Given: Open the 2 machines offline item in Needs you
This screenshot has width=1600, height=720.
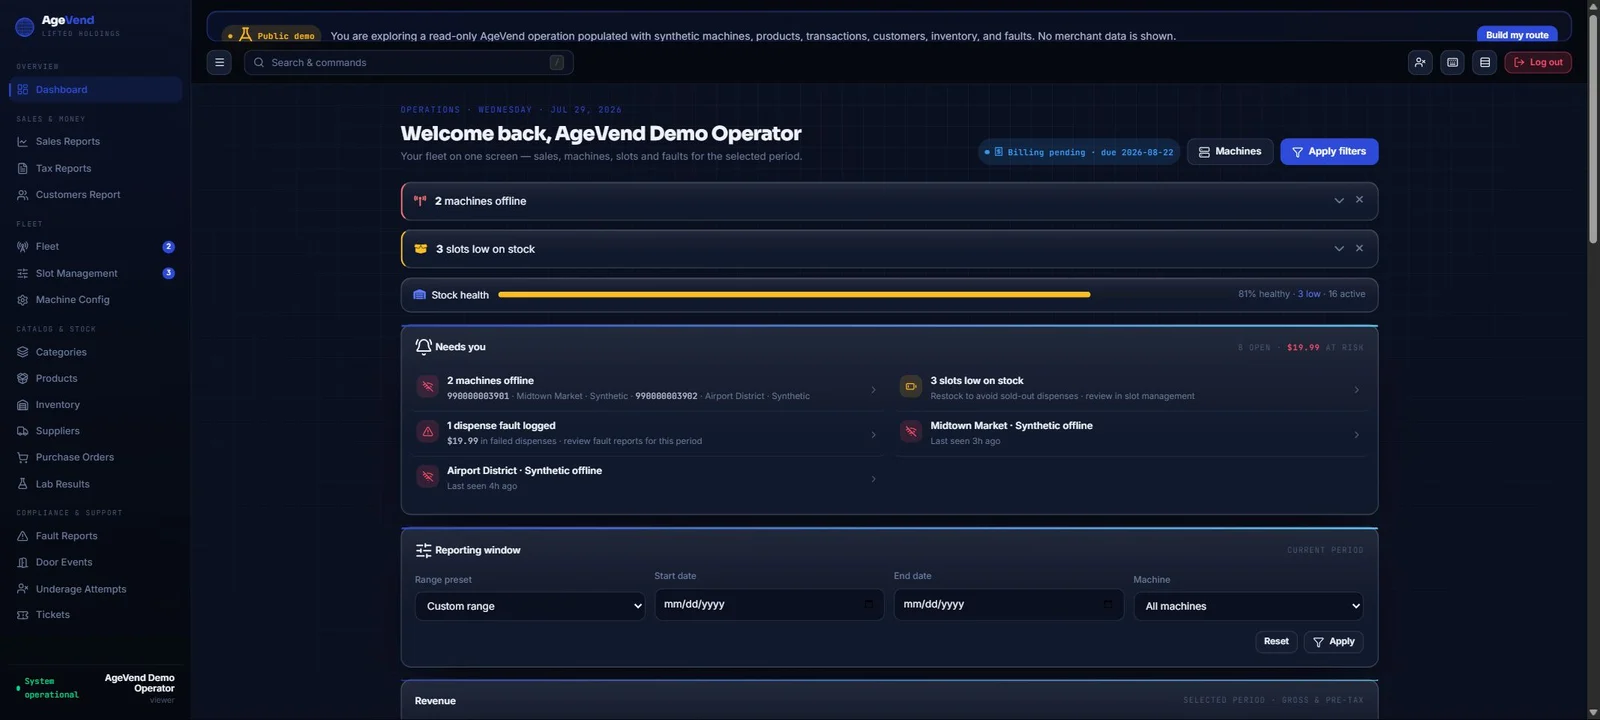Looking at the screenshot, I should tap(648, 388).
